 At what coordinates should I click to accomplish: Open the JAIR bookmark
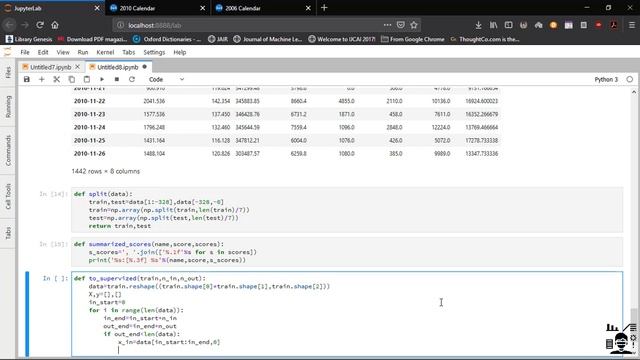218,39
